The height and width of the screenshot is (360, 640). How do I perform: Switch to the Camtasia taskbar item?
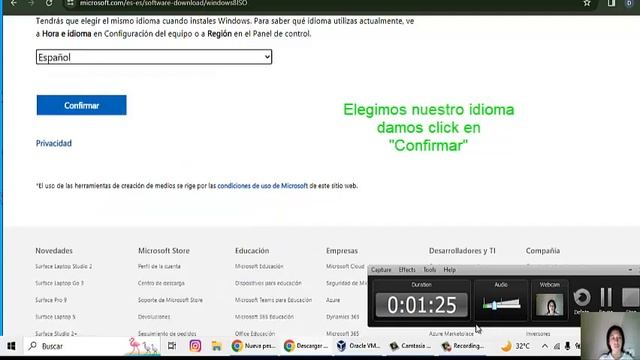coord(410,346)
